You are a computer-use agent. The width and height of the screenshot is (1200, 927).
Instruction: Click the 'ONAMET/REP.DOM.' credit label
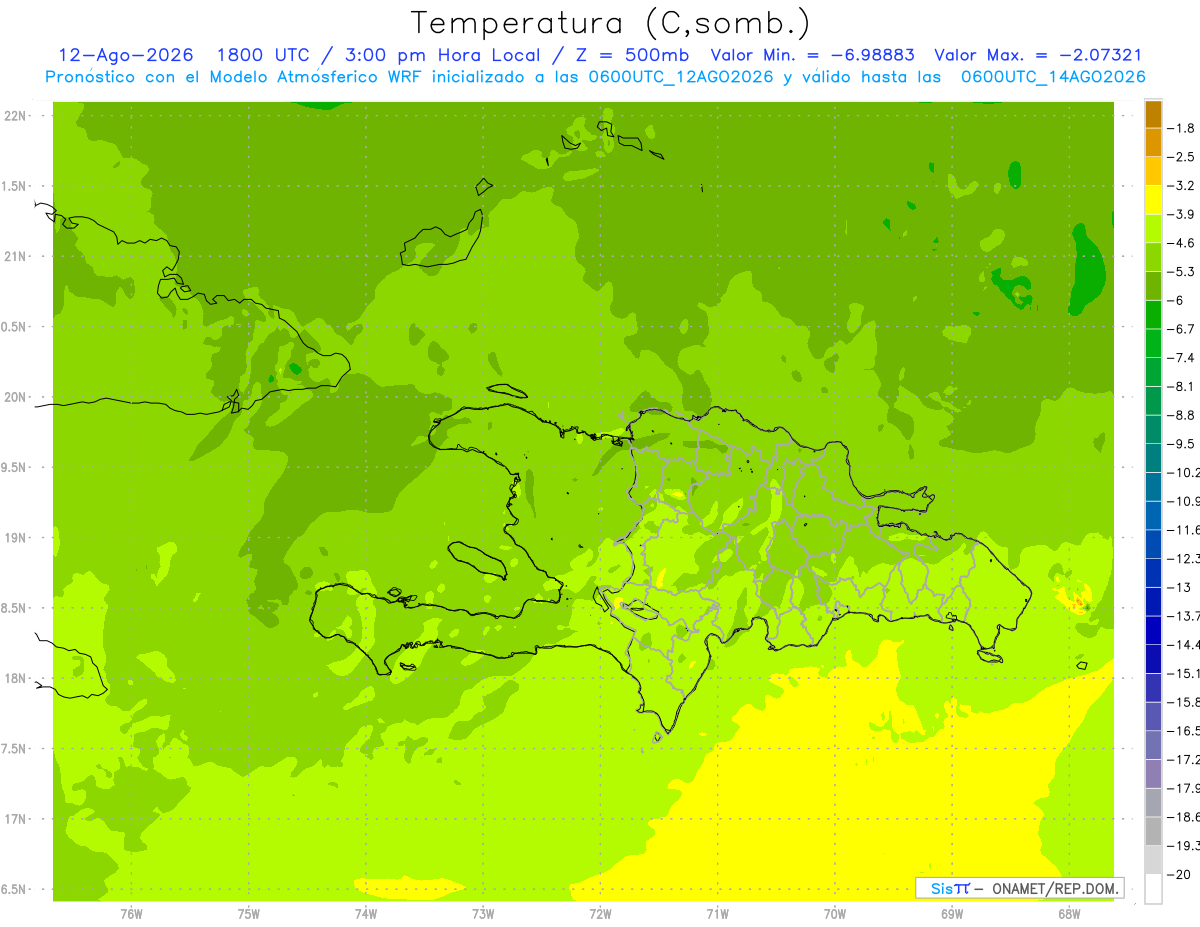point(1058,888)
